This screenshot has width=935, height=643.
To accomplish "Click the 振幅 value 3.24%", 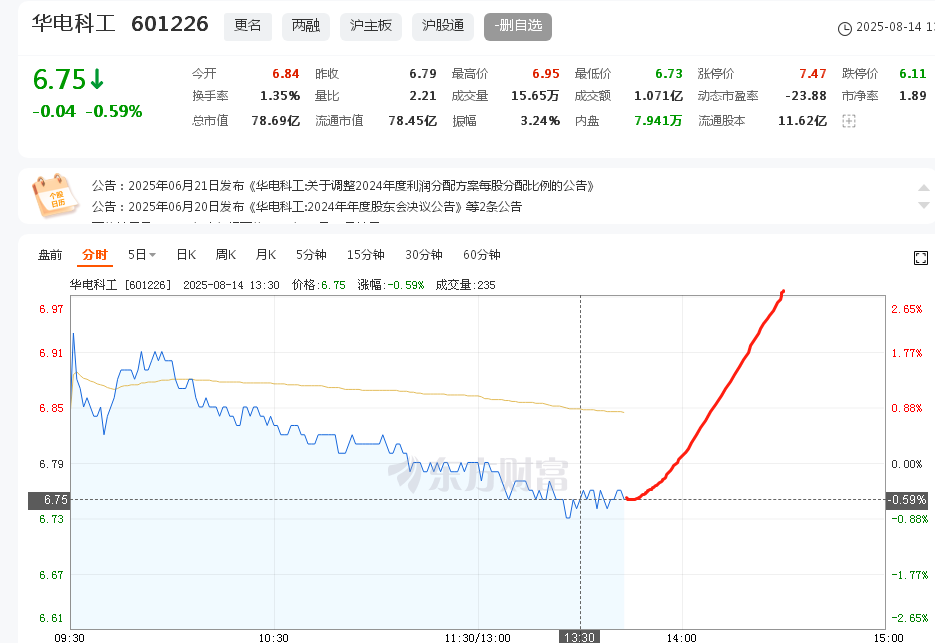I will [x=540, y=120].
